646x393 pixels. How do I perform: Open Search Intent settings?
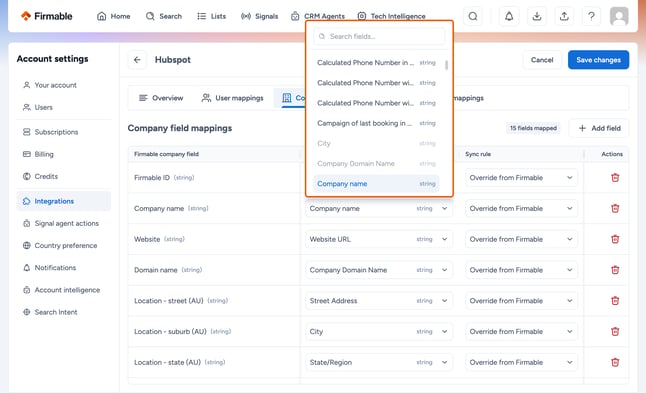coord(64,312)
